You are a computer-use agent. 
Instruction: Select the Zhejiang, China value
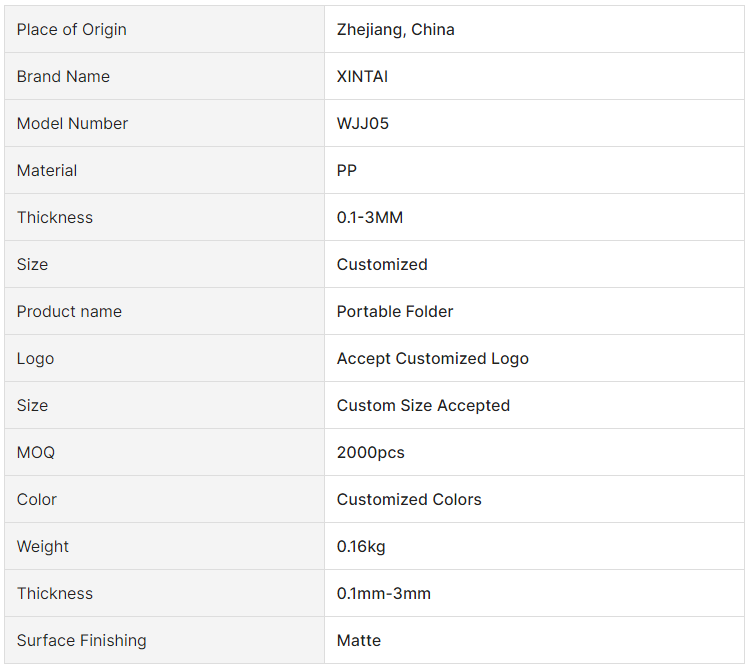point(396,30)
